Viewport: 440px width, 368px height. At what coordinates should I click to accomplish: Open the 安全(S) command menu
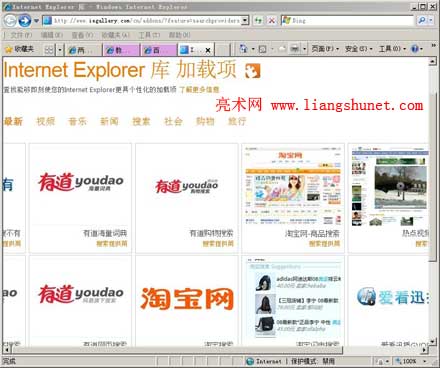pyautogui.click(x=358, y=49)
